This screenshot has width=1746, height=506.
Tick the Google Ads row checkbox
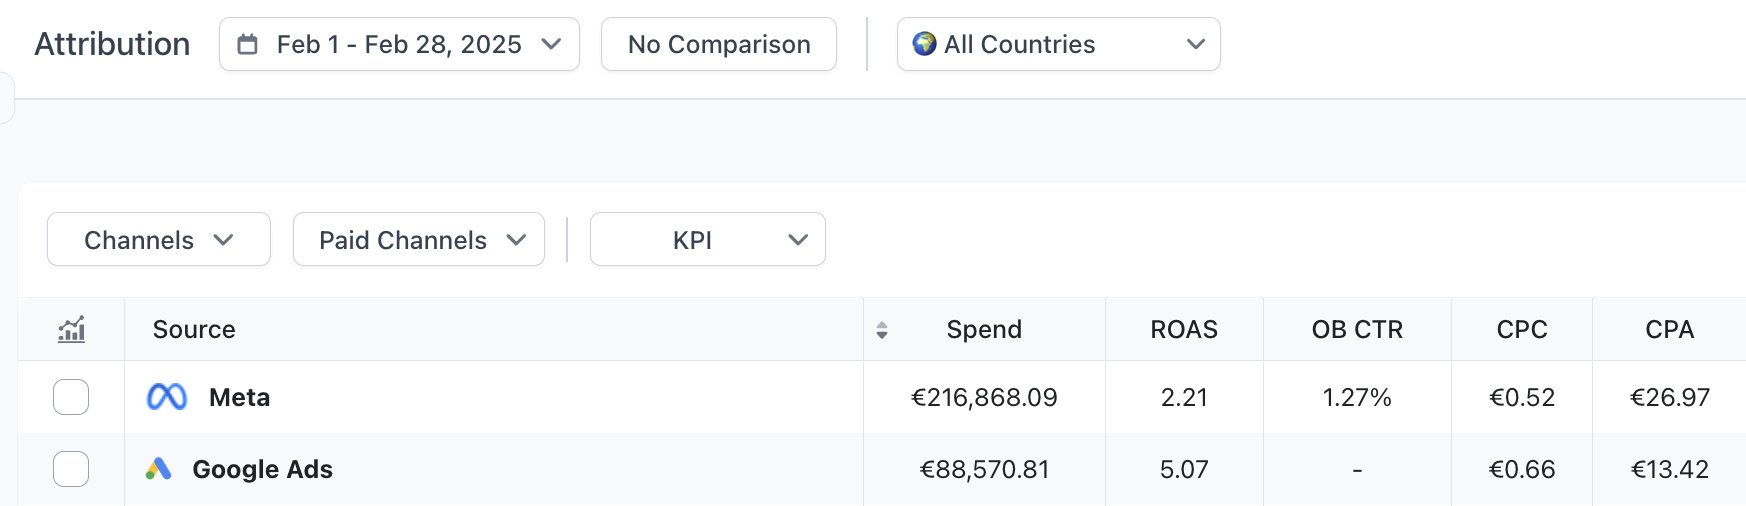tap(71, 469)
